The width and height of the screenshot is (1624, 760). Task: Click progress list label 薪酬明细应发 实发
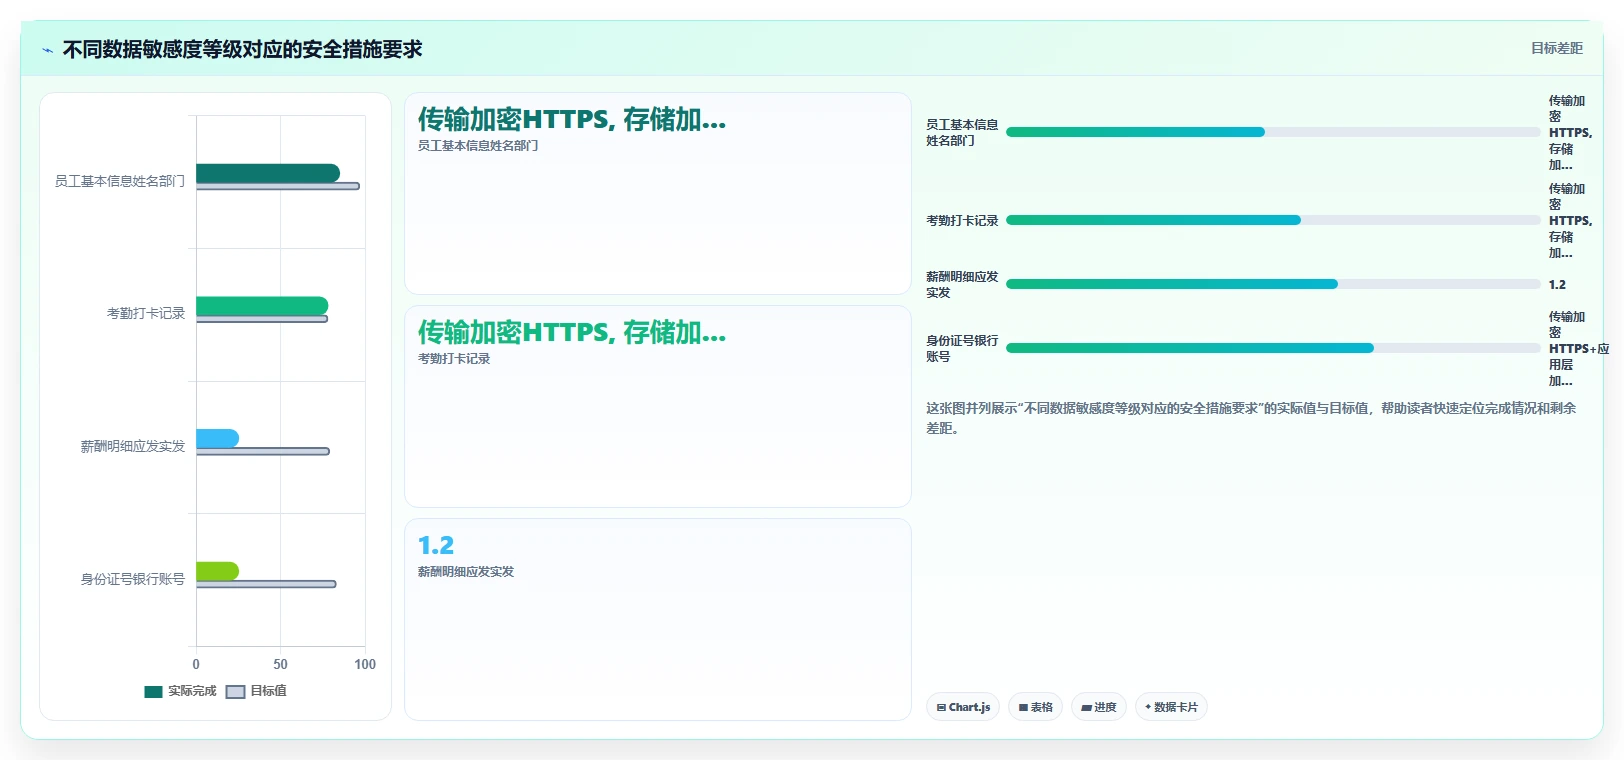point(962,284)
